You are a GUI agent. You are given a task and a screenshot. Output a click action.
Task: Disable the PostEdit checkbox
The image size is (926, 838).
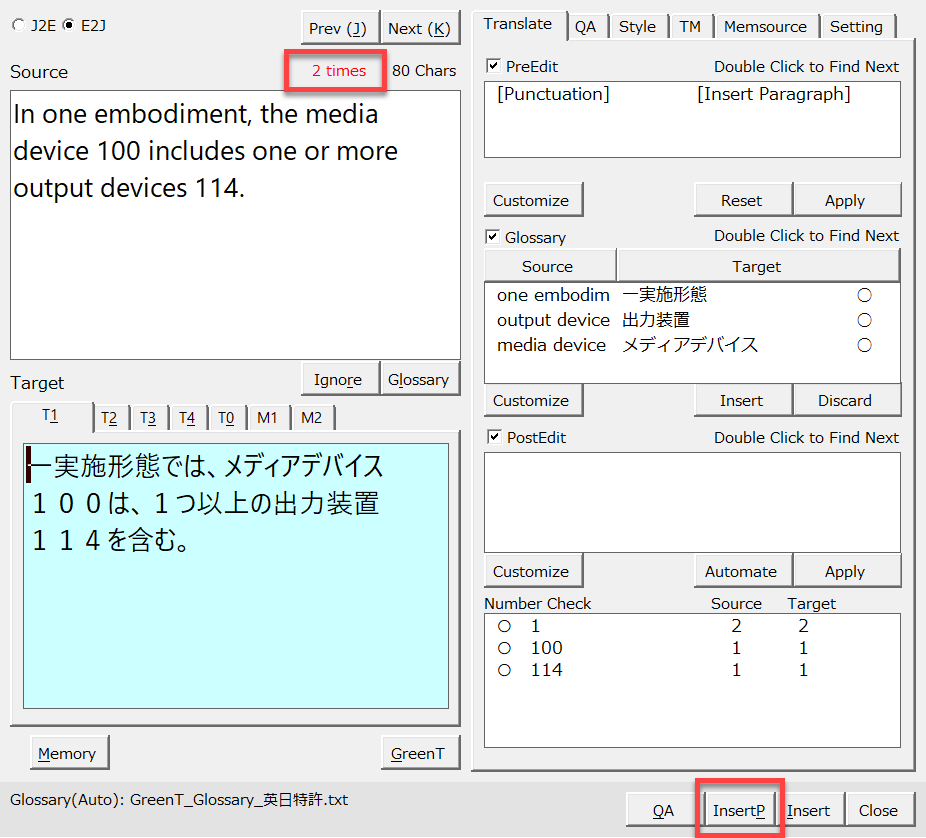click(493, 437)
